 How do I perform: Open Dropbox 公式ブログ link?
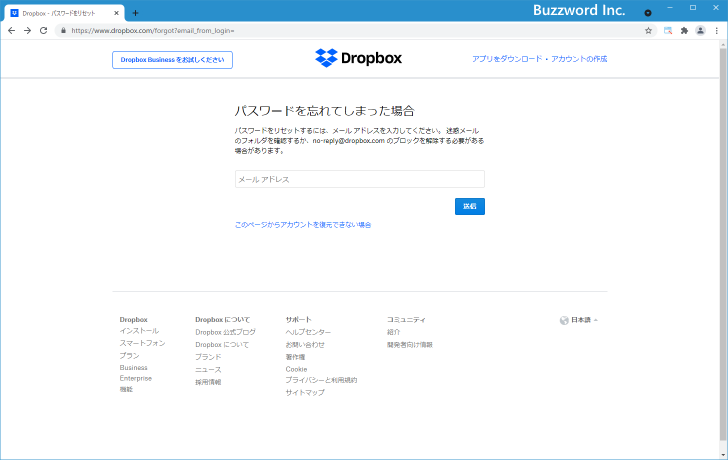pos(225,332)
